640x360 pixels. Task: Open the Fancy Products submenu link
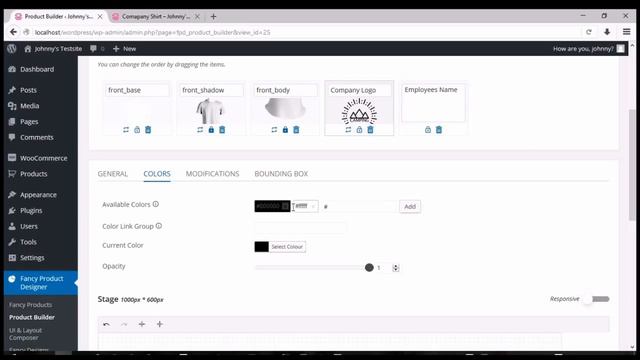[x=31, y=305]
